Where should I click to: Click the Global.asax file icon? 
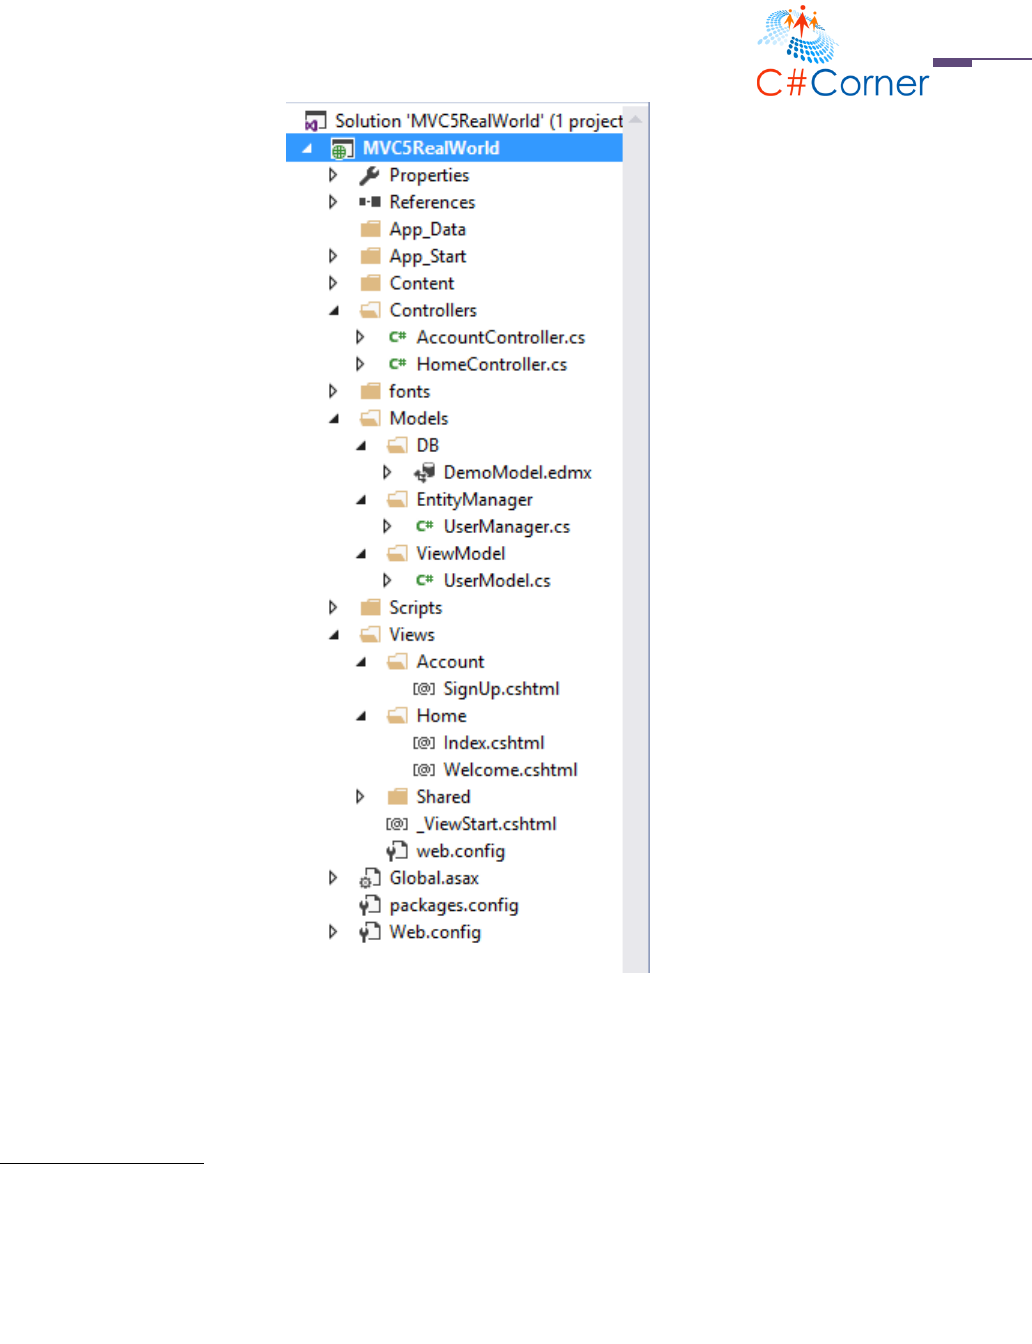370,879
